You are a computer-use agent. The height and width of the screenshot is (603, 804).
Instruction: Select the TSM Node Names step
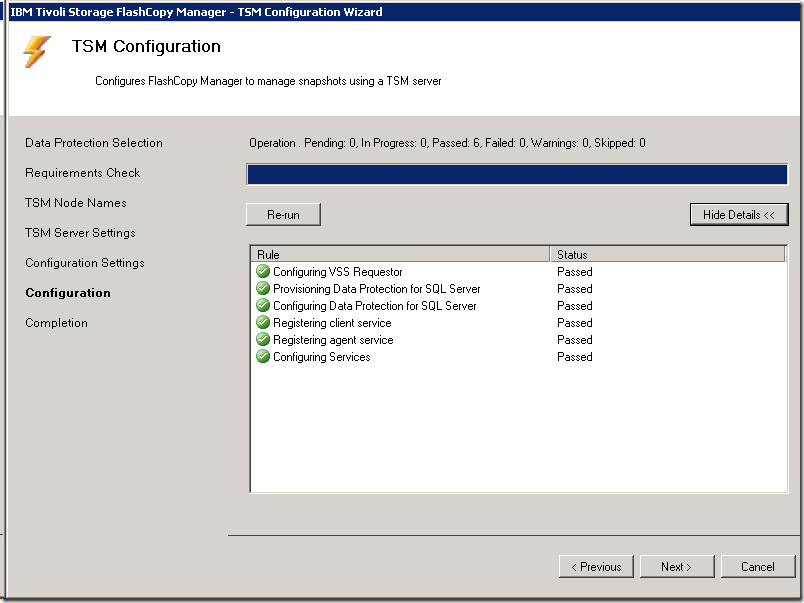76,203
